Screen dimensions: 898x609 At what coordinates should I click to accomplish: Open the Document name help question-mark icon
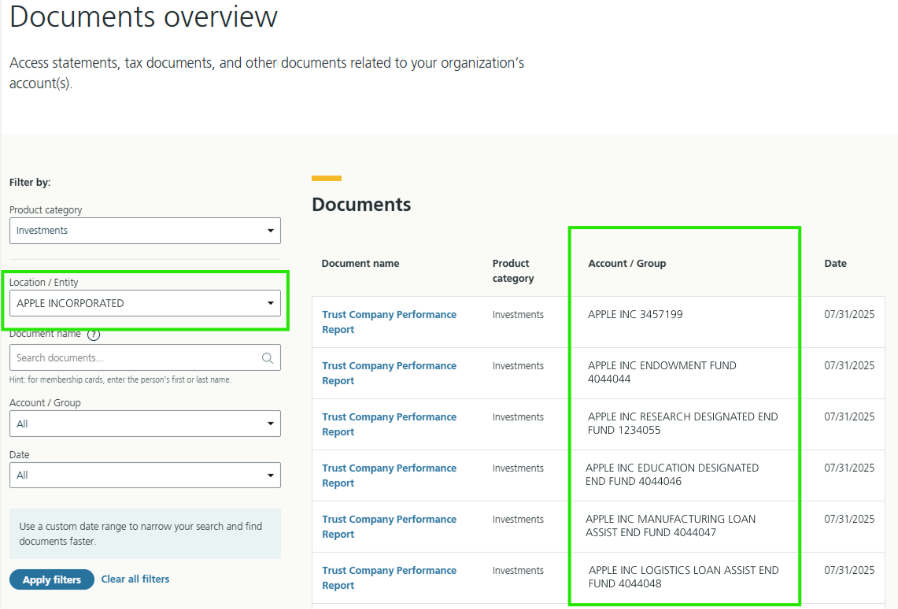click(x=93, y=335)
